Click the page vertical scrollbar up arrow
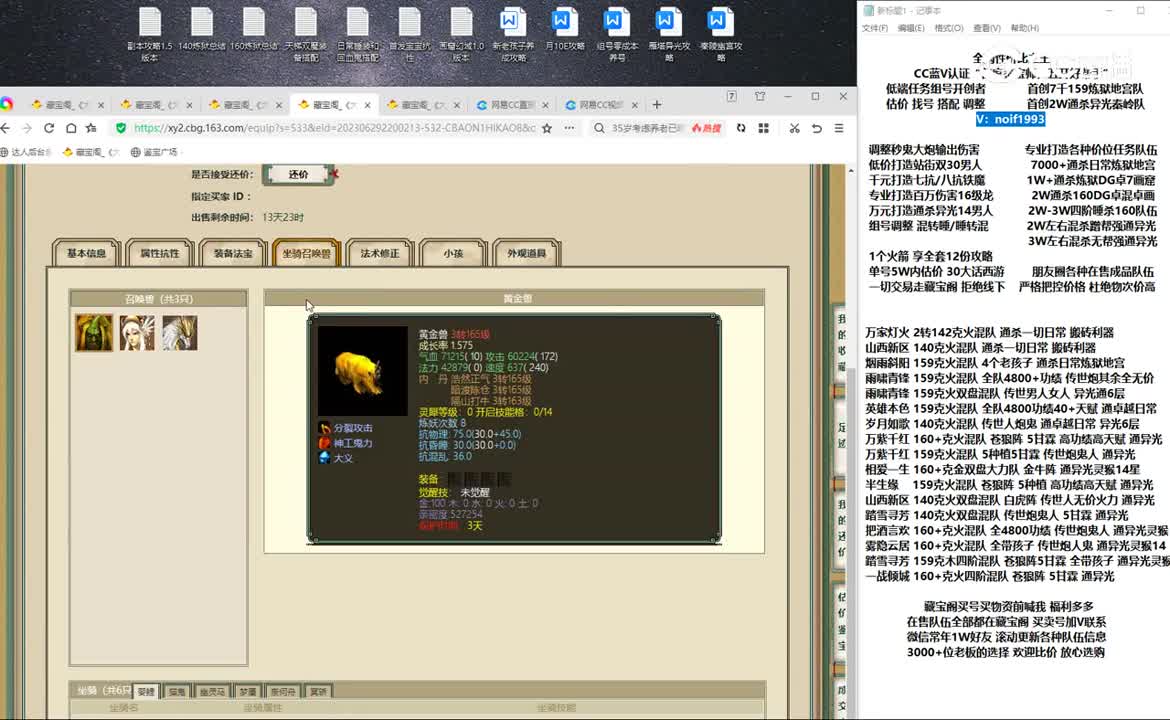 851,172
